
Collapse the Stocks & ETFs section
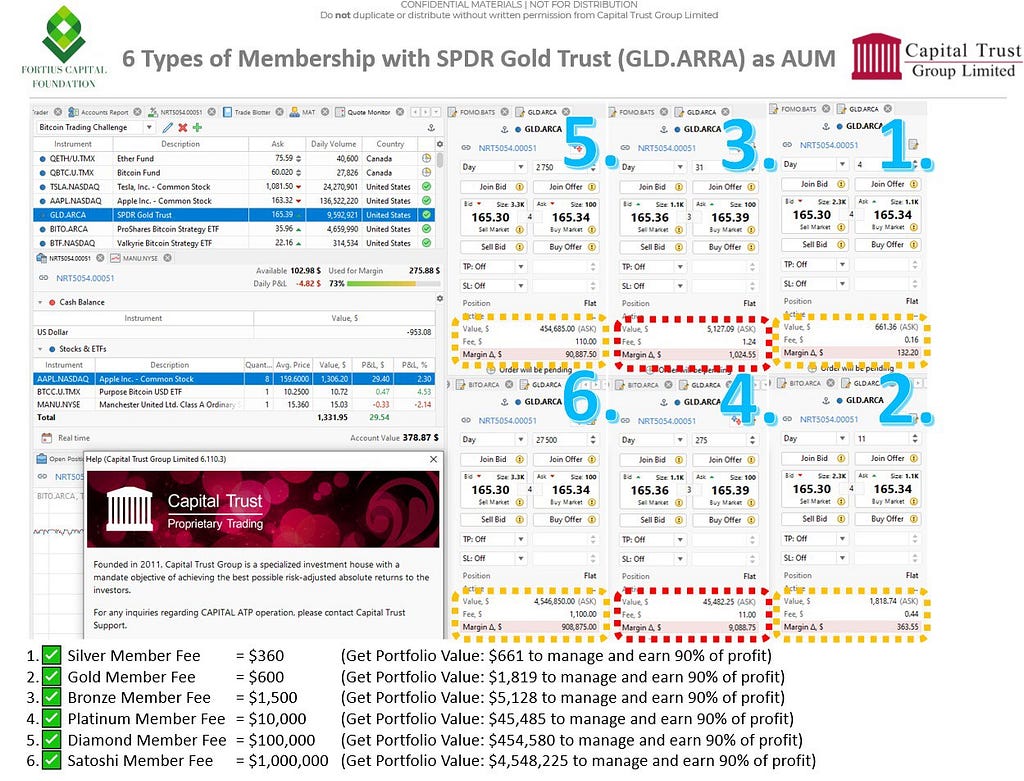pyautogui.click(x=40, y=349)
